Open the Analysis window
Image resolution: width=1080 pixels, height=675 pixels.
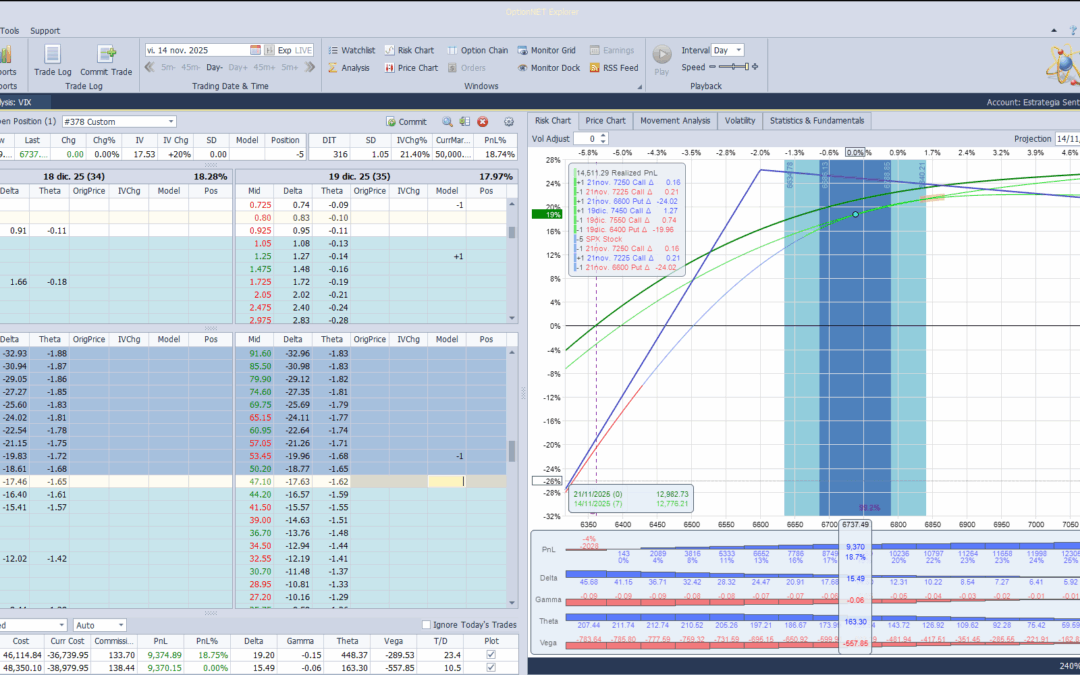[x=349, y=68]
